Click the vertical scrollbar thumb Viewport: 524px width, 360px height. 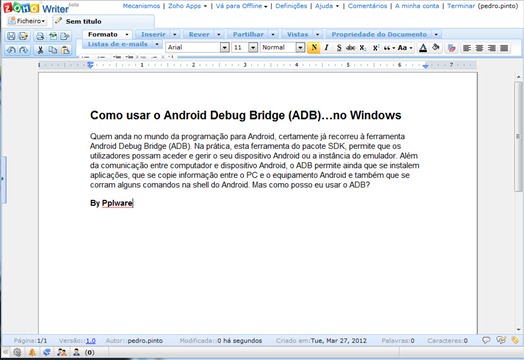pos(518,136)
